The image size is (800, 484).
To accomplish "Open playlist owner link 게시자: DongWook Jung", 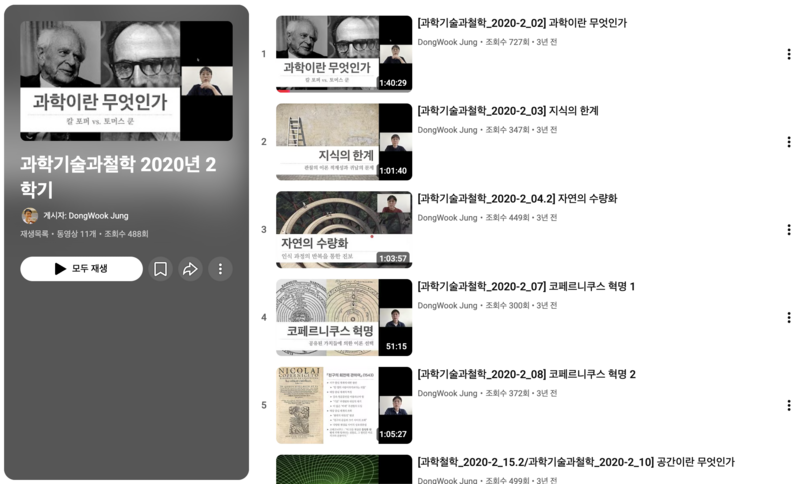I will [86, 216].
